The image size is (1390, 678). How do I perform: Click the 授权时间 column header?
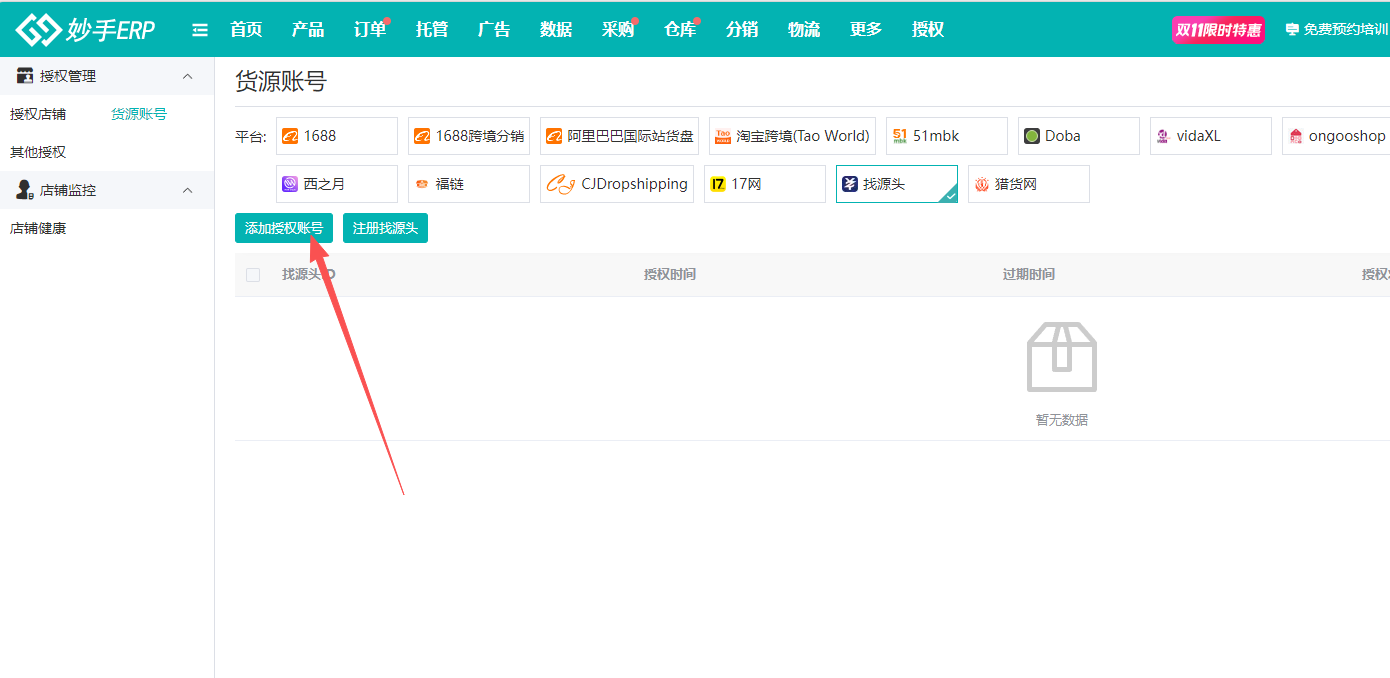click(670, 274)
